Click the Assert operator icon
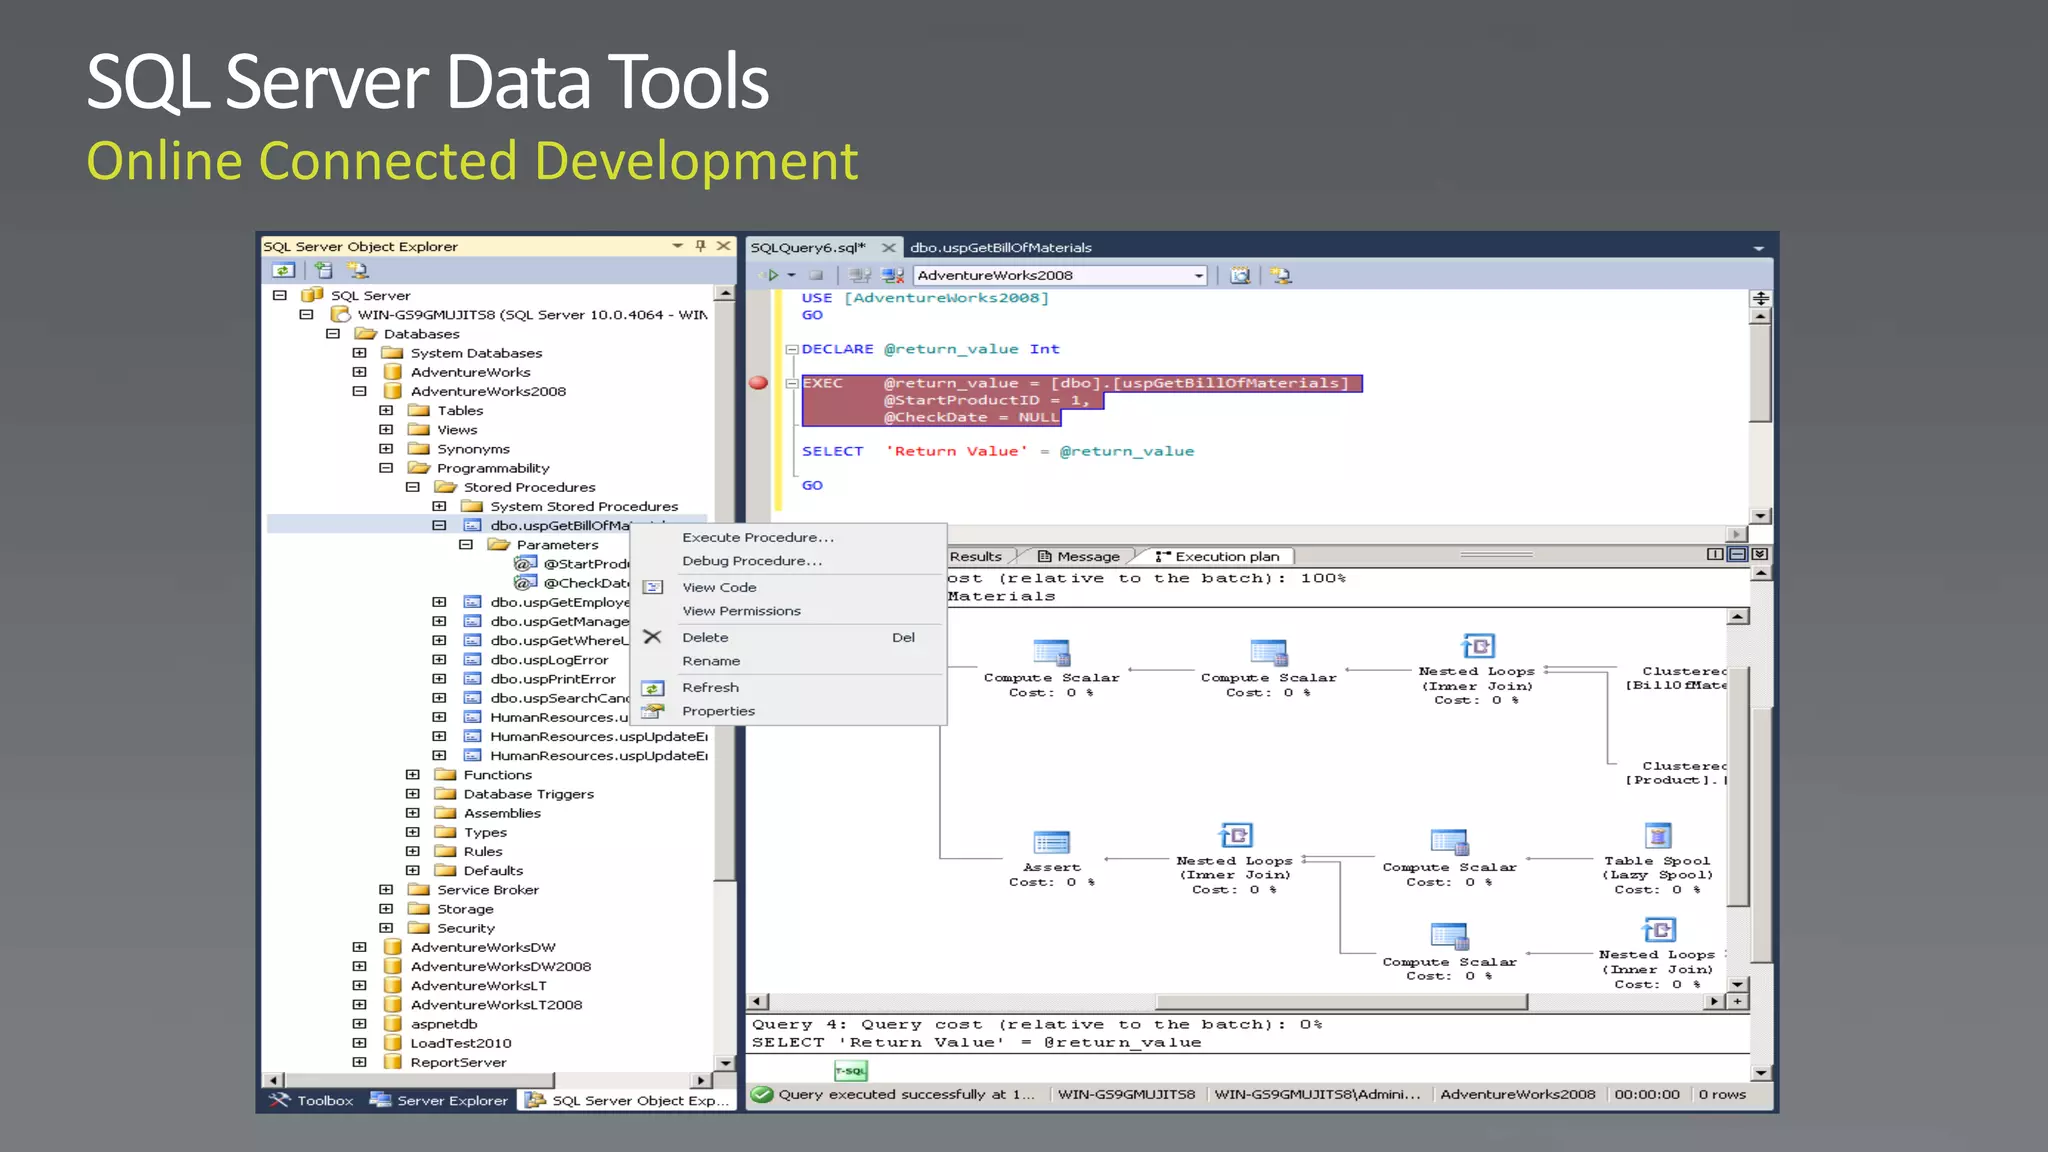Image resolution: width=2048 pixels, height=1152 pixels. coord(1051,842)
